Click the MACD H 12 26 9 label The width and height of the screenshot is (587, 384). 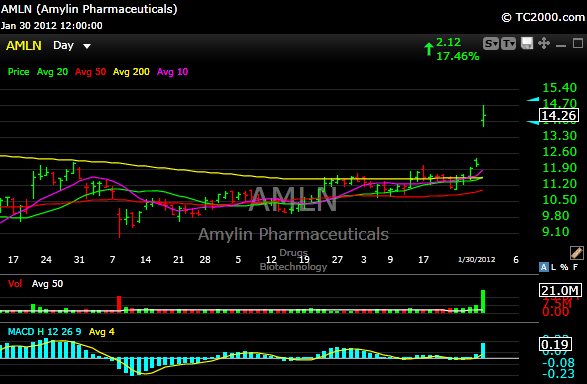click(45, 332)
